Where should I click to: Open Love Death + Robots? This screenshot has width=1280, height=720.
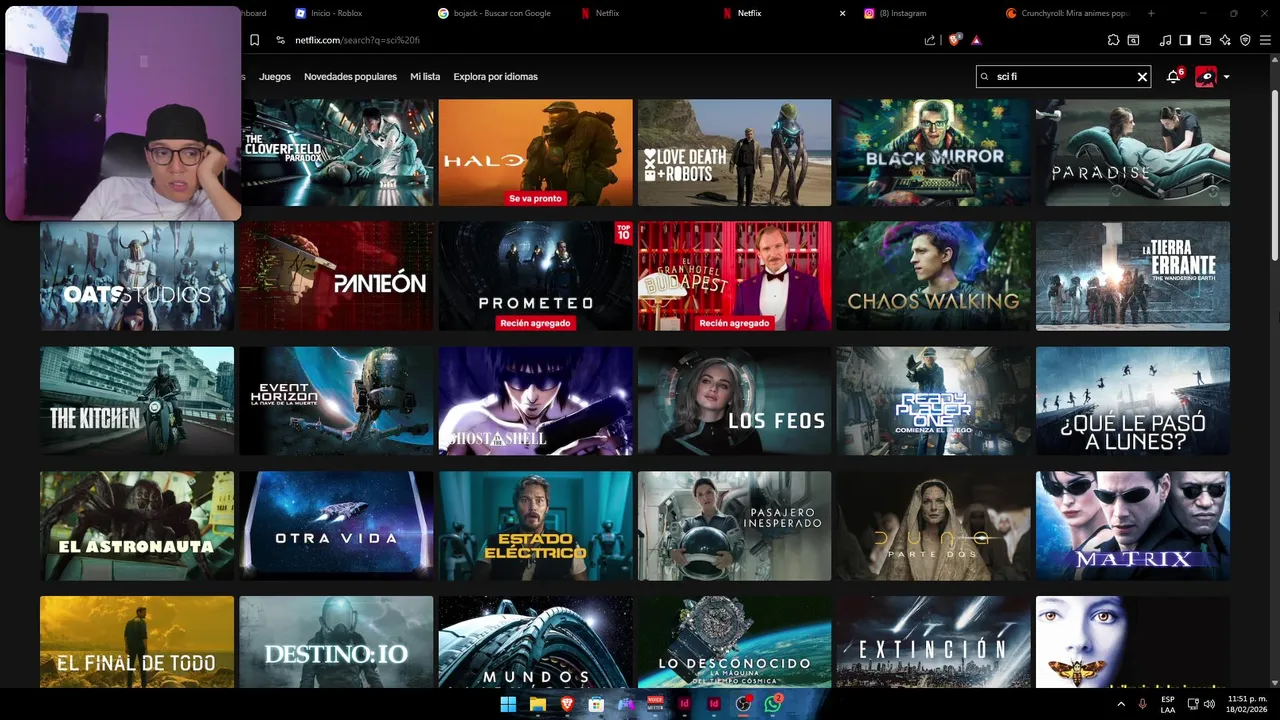pos(734,152)
